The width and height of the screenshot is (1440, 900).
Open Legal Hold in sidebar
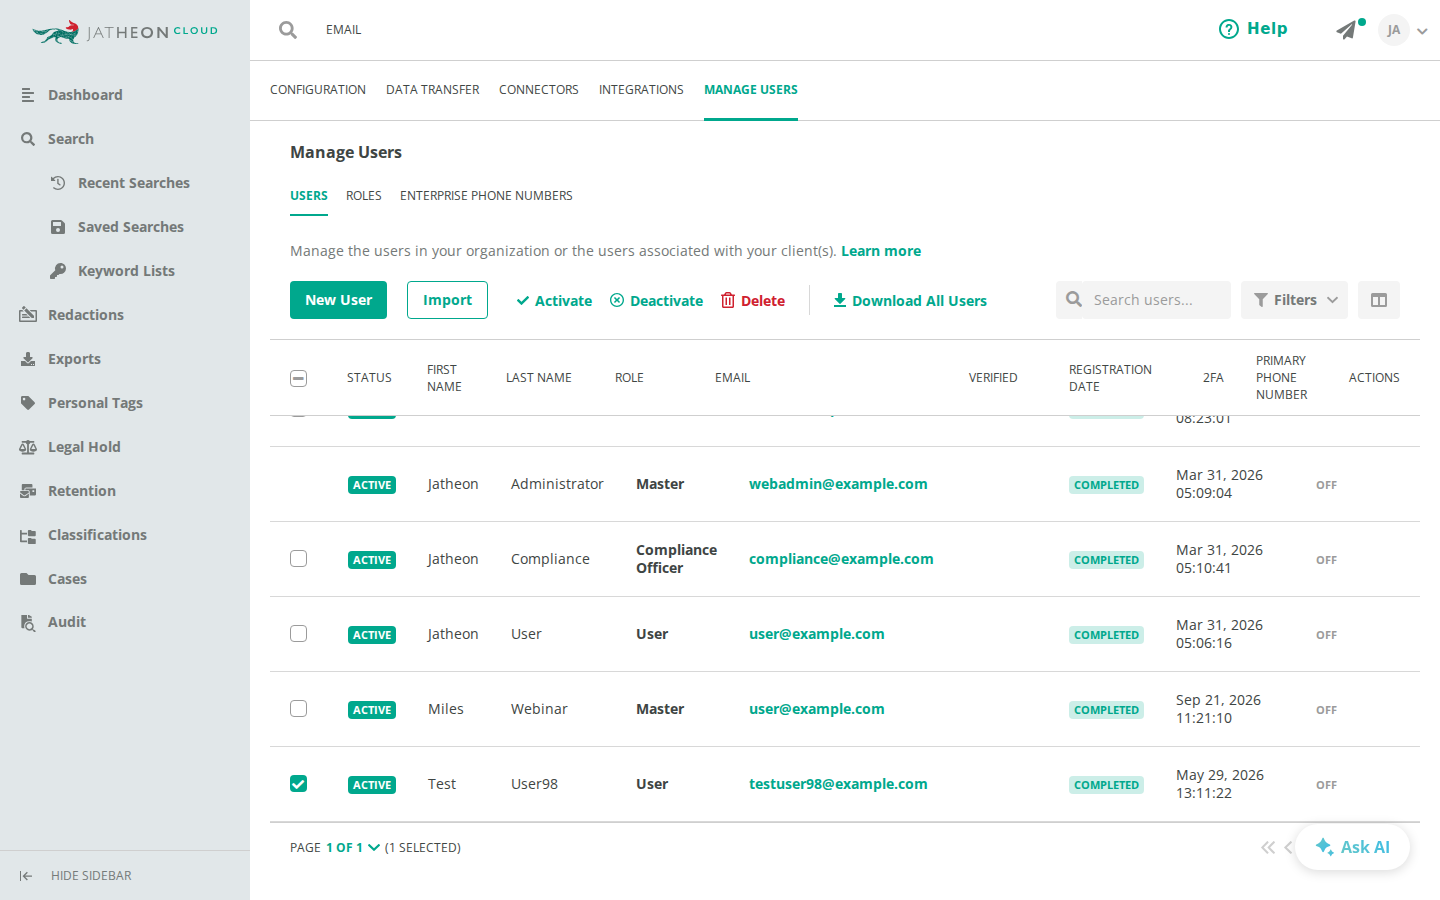[x=84, y=447]
